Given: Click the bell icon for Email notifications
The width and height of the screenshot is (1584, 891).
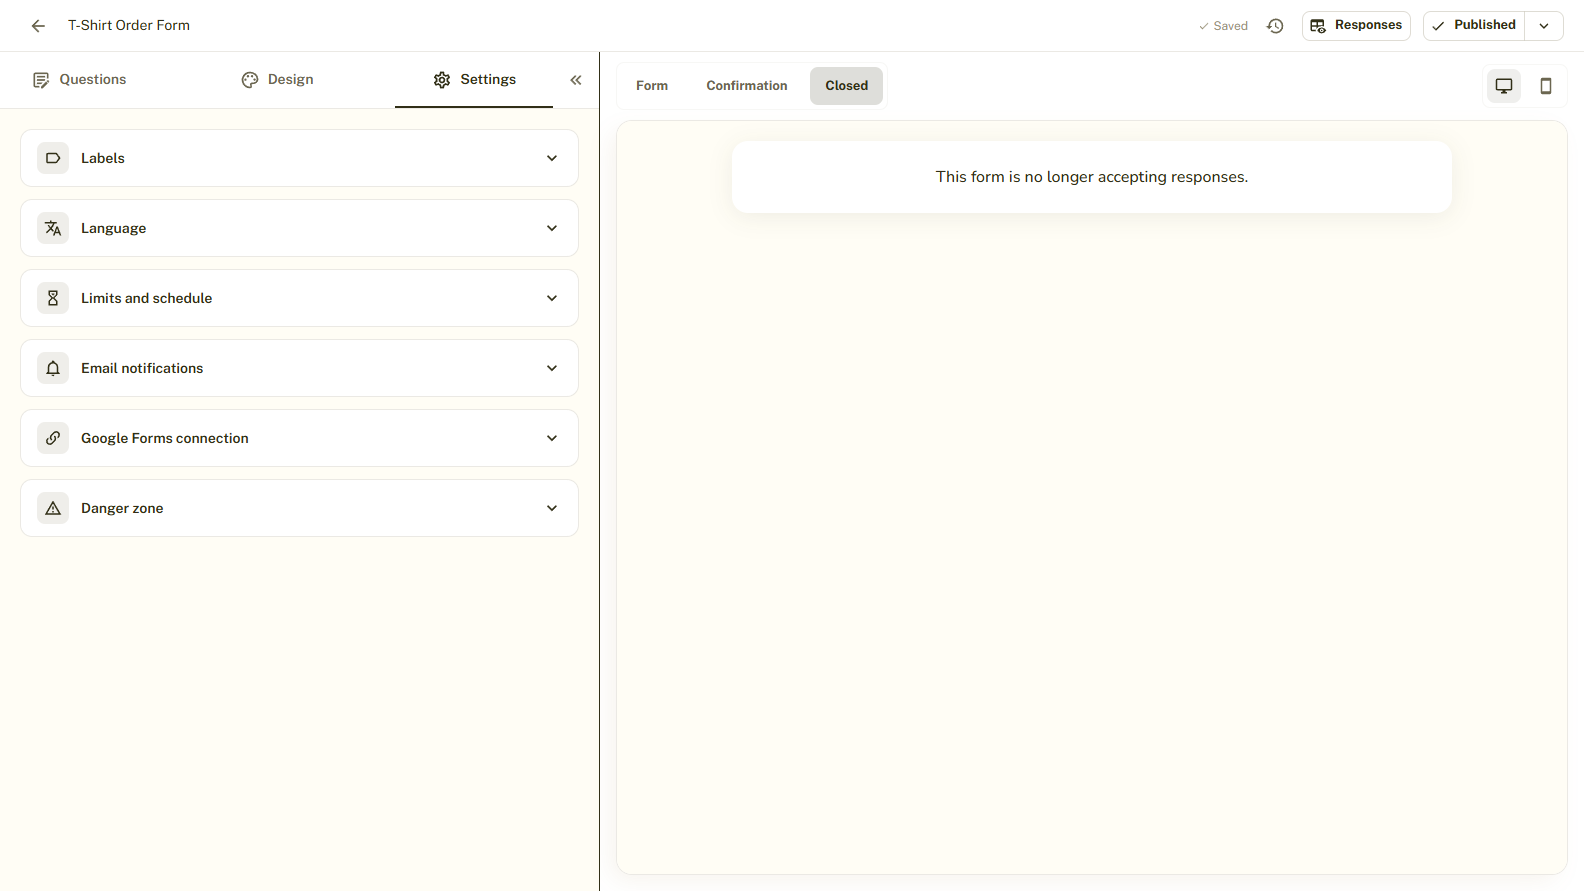Looking at the screenshot, I should click(x=53, y=368).
